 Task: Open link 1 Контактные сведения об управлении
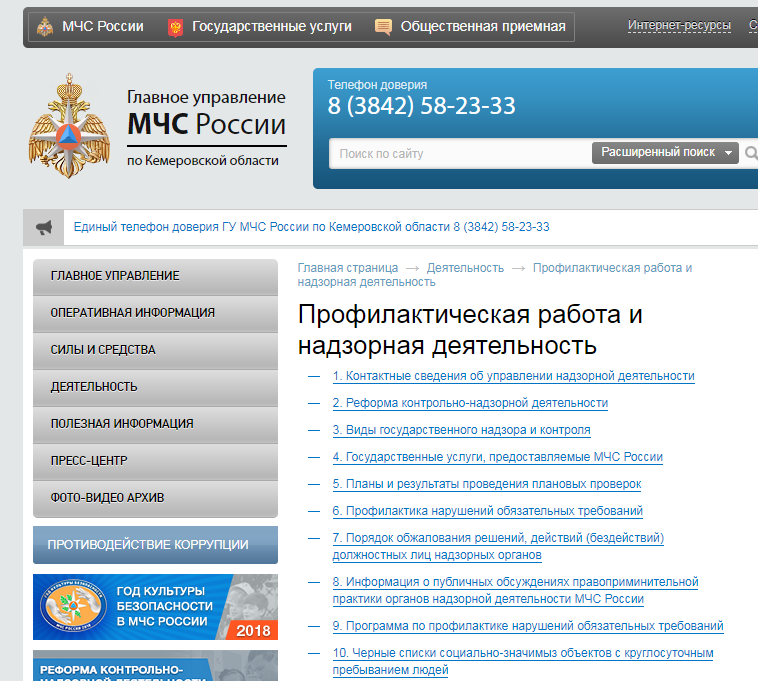[x=513, y=376]
